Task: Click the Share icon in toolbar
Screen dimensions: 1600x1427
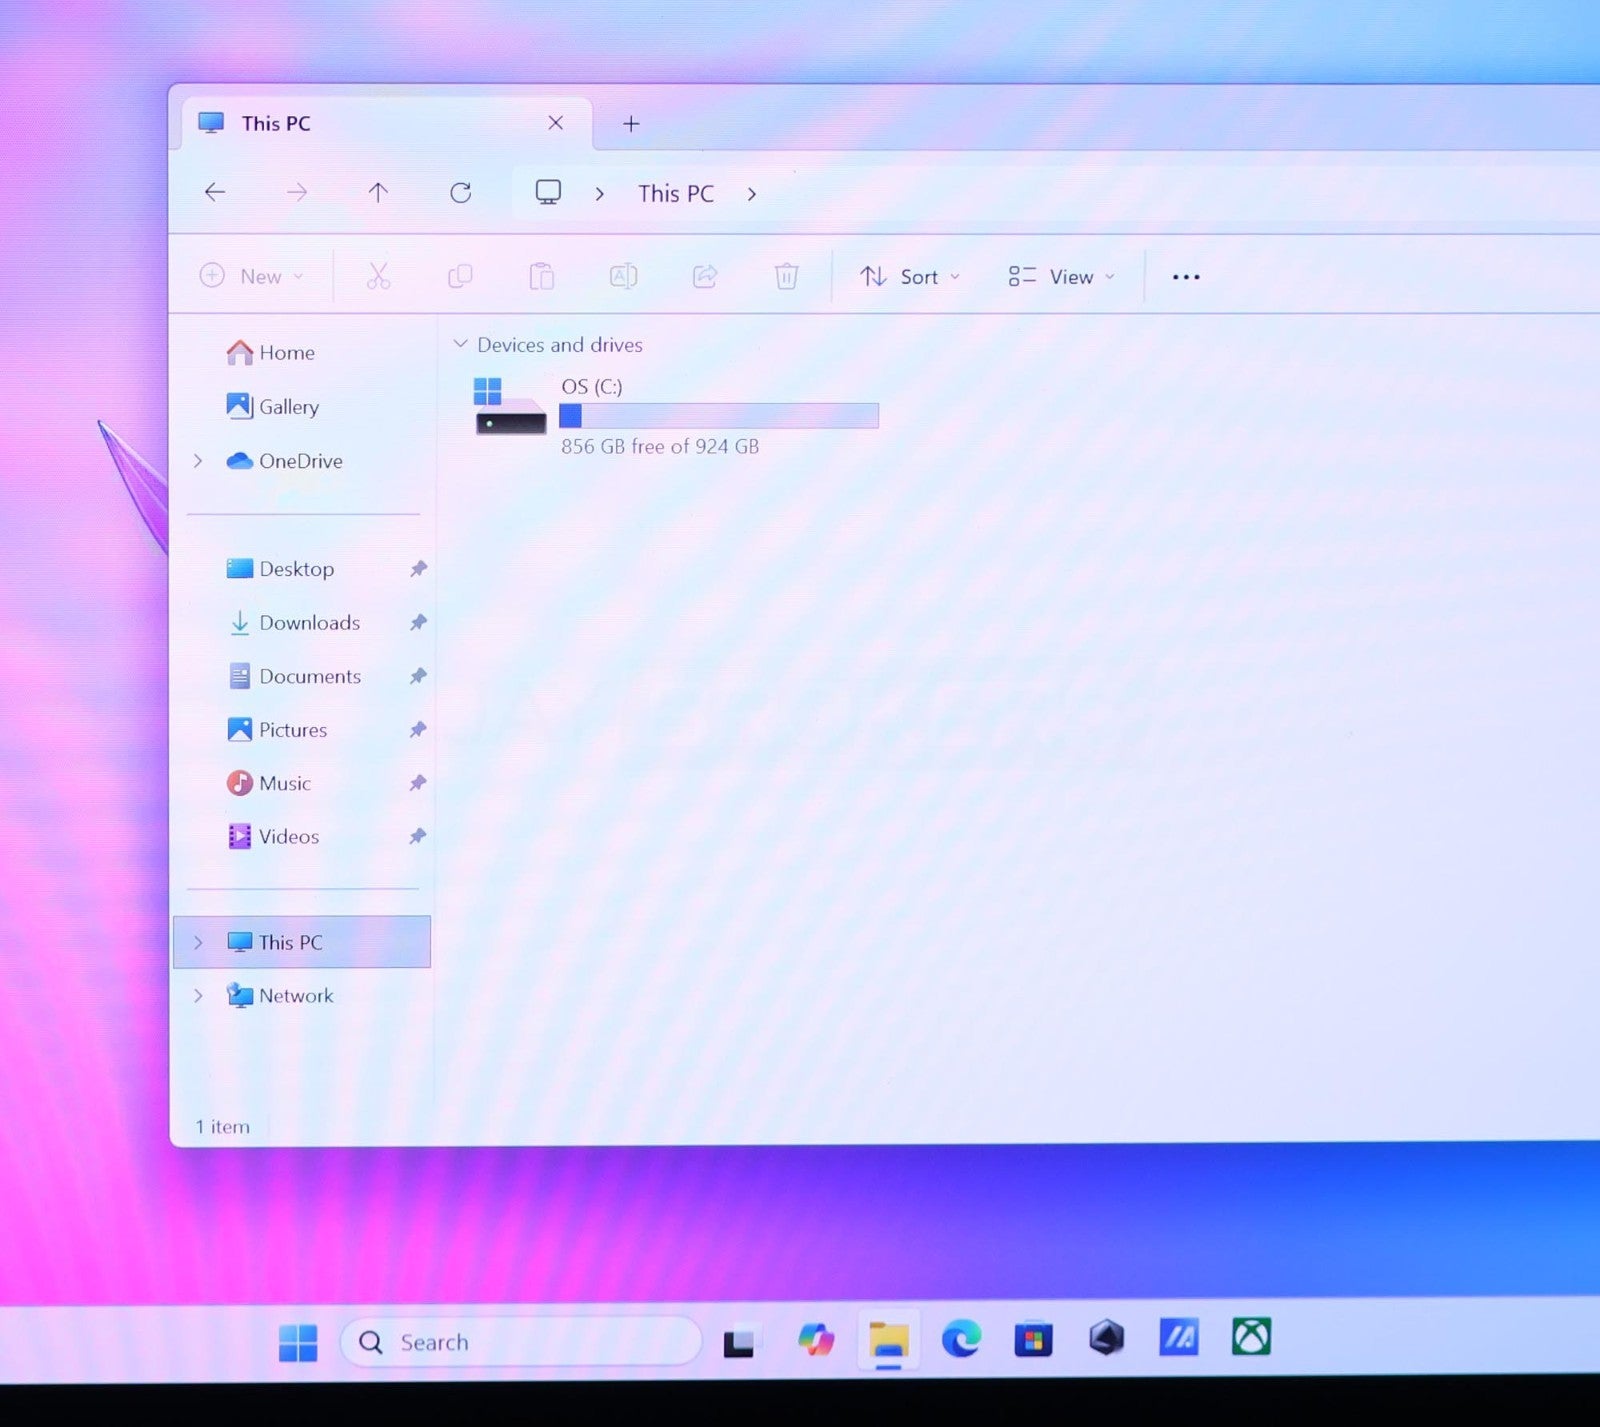Action: [705, 277]
